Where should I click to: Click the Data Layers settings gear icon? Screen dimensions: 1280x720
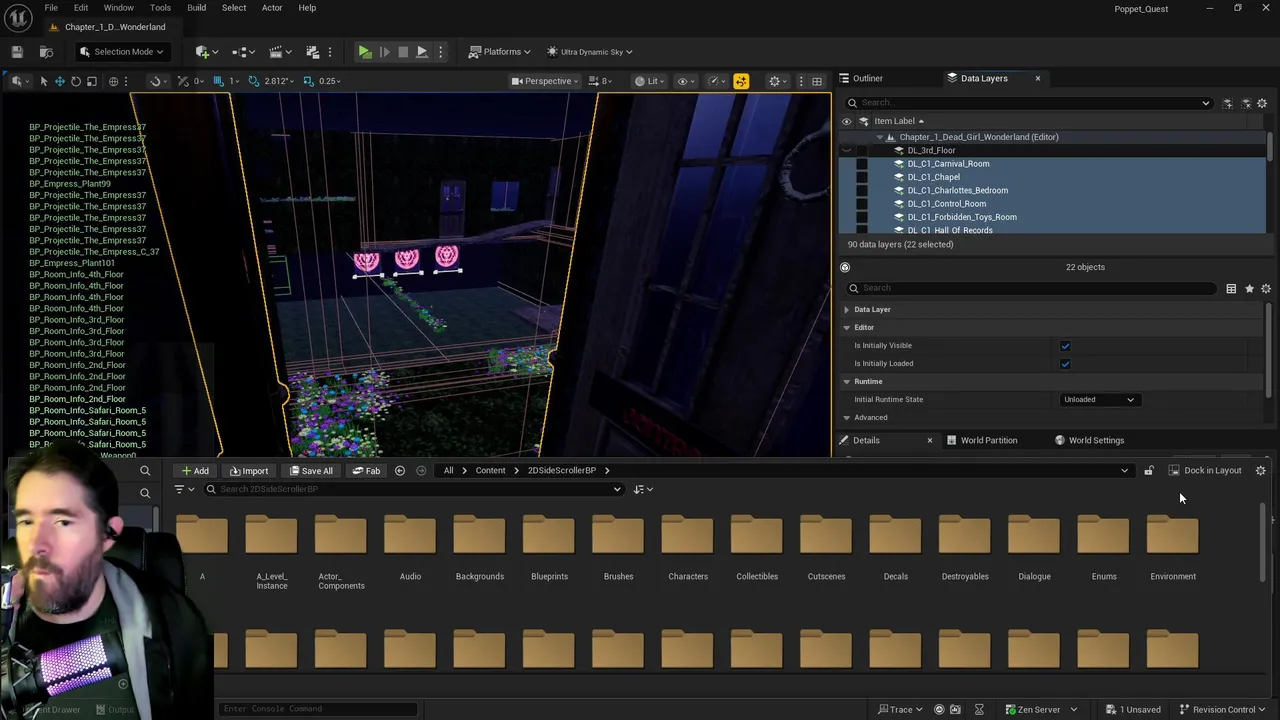pyautogui.click(x=1262, y=103)
